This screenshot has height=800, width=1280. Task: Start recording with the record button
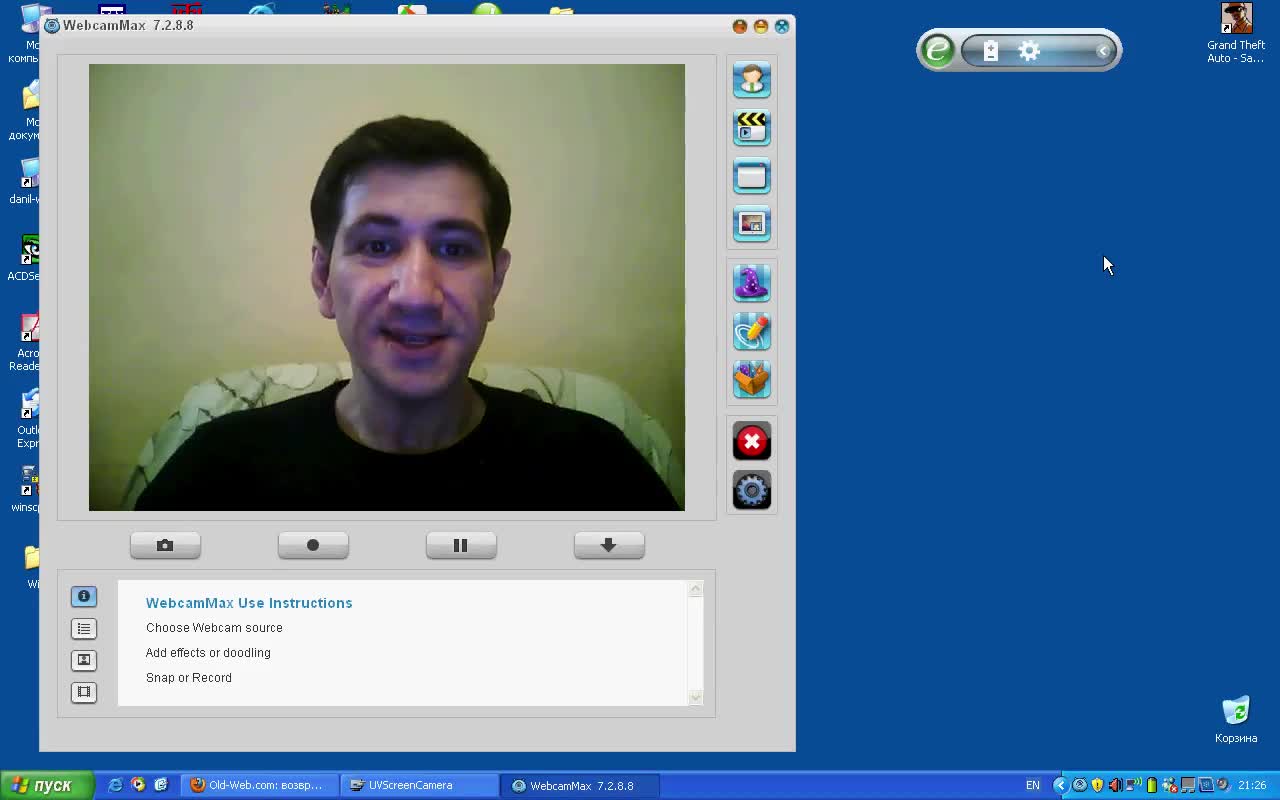point(313,545)
